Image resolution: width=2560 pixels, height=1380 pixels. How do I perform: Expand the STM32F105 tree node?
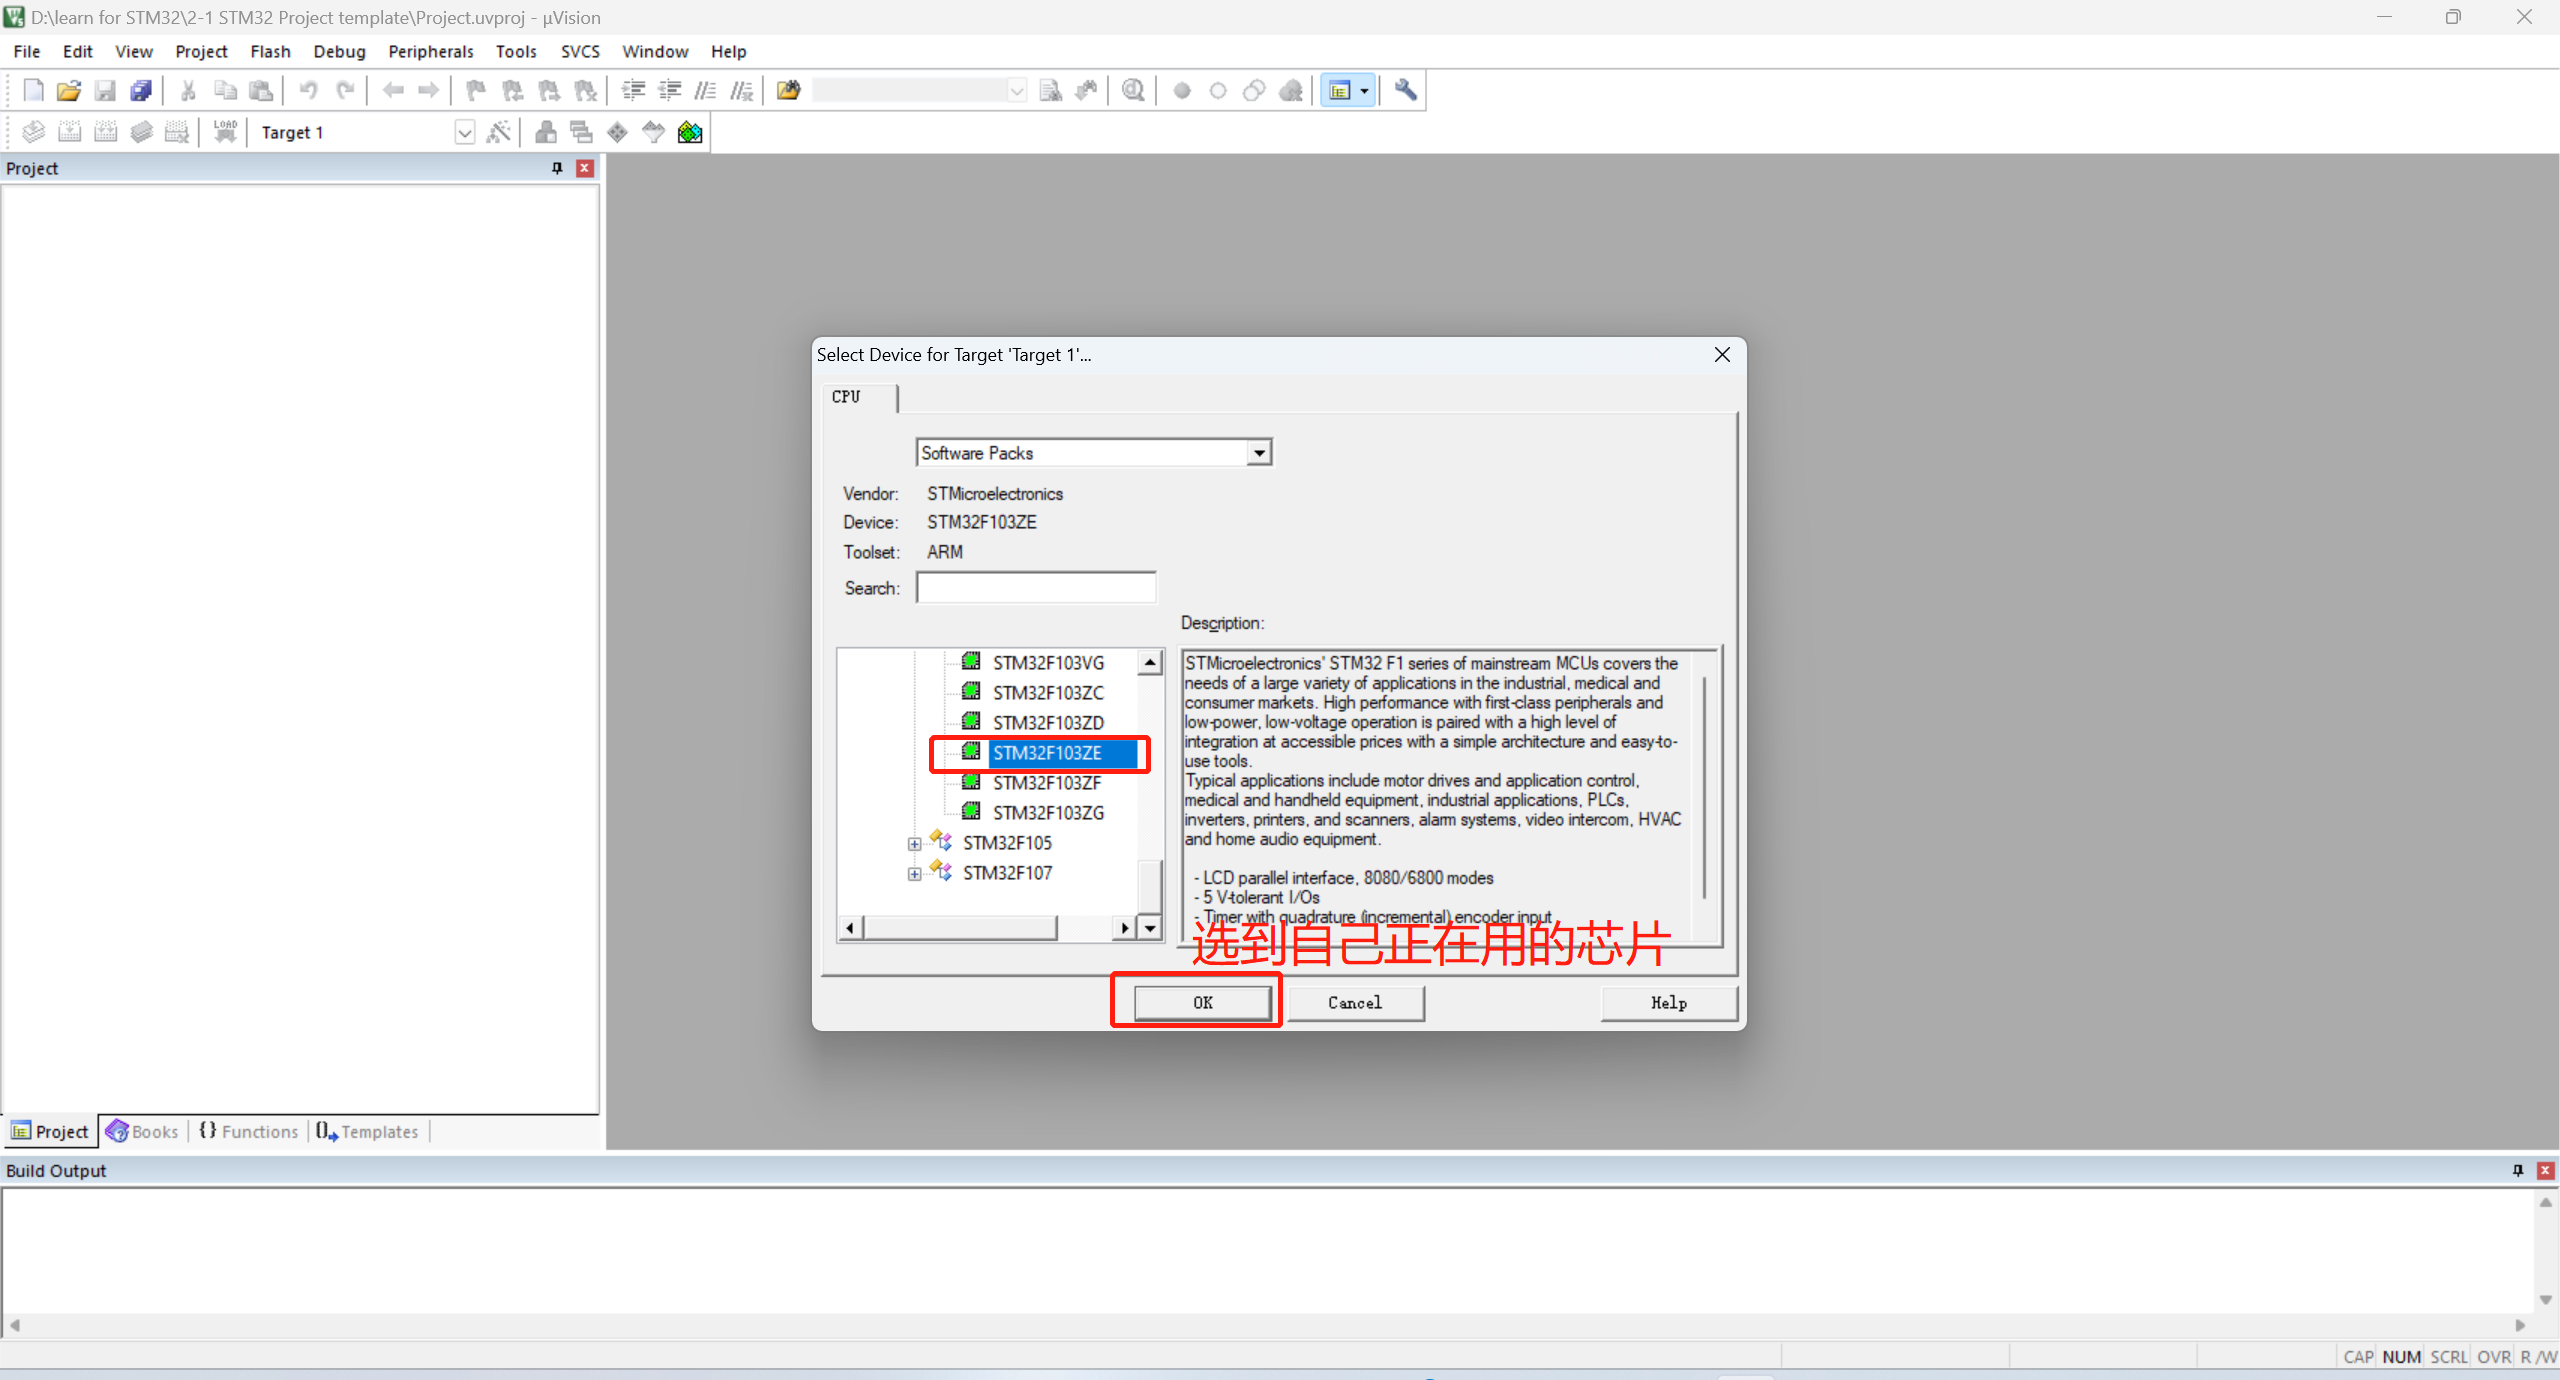coord(914,844)
